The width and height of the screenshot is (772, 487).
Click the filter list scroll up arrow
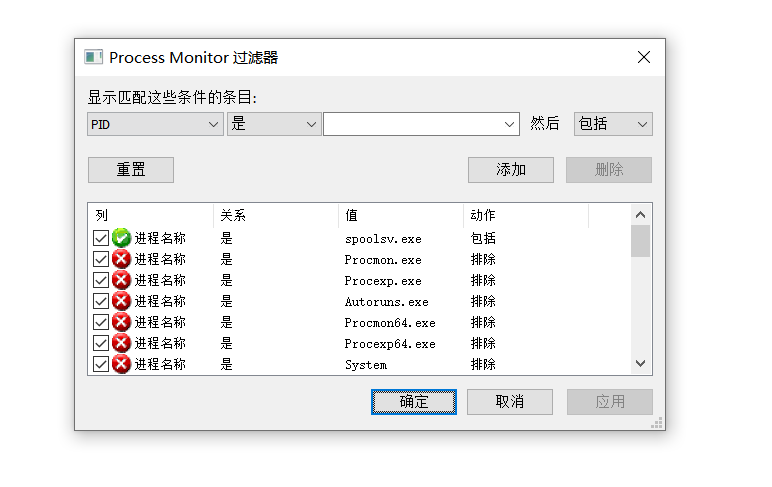pyautogui.click(x=640, y=215)
